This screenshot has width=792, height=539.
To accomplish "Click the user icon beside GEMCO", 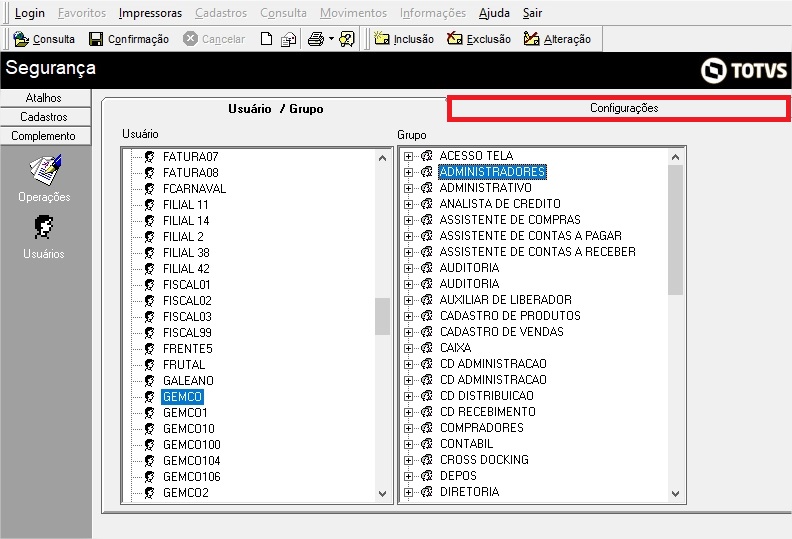I will pyautogui.click(x=150, y=397).
